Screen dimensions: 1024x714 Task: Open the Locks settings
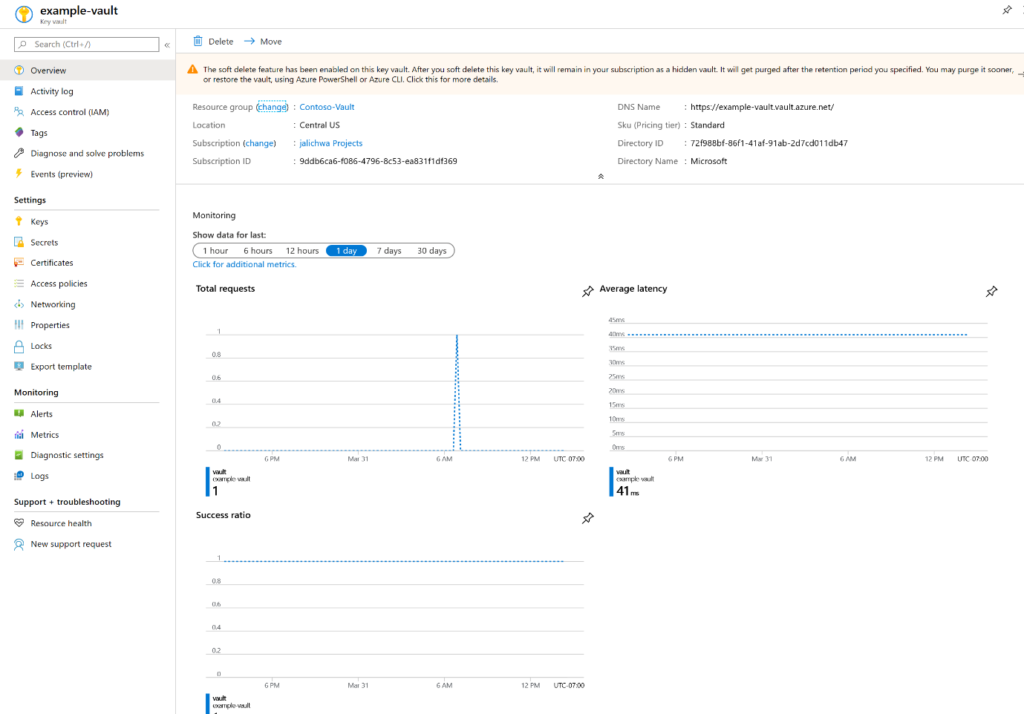(42, 345)
